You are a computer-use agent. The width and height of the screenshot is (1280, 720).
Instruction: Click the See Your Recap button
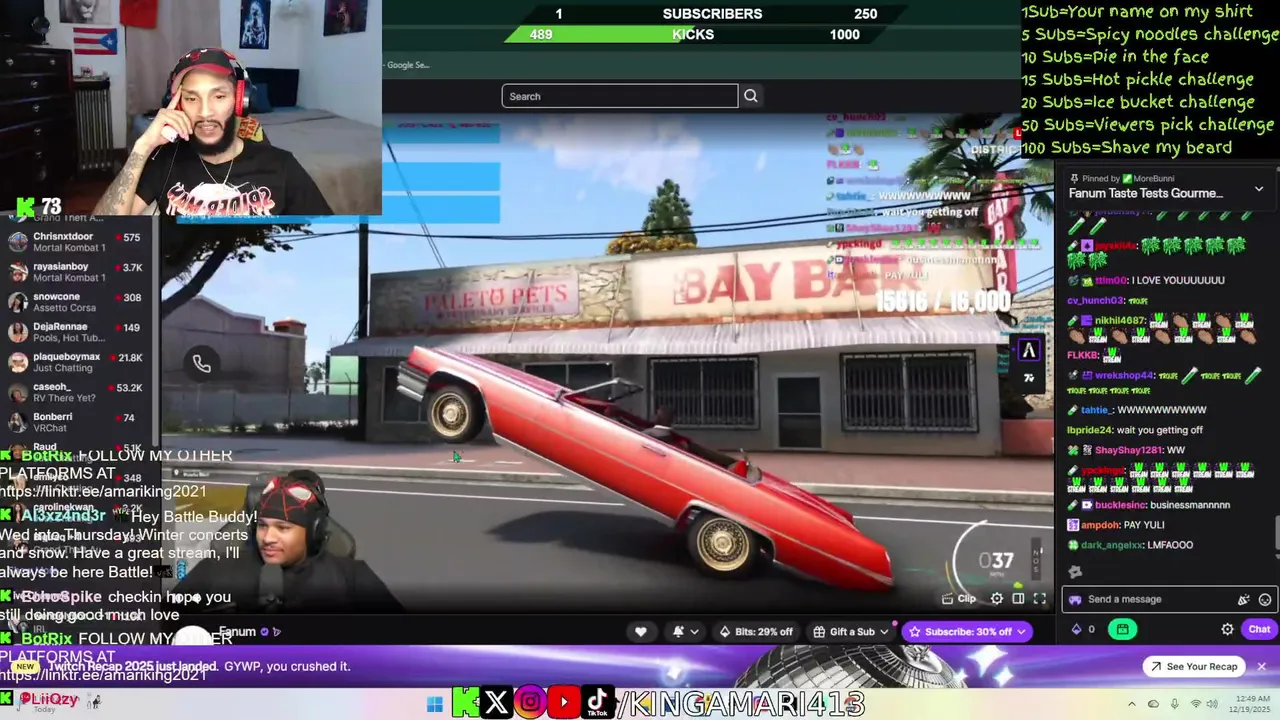[1193, 666]
